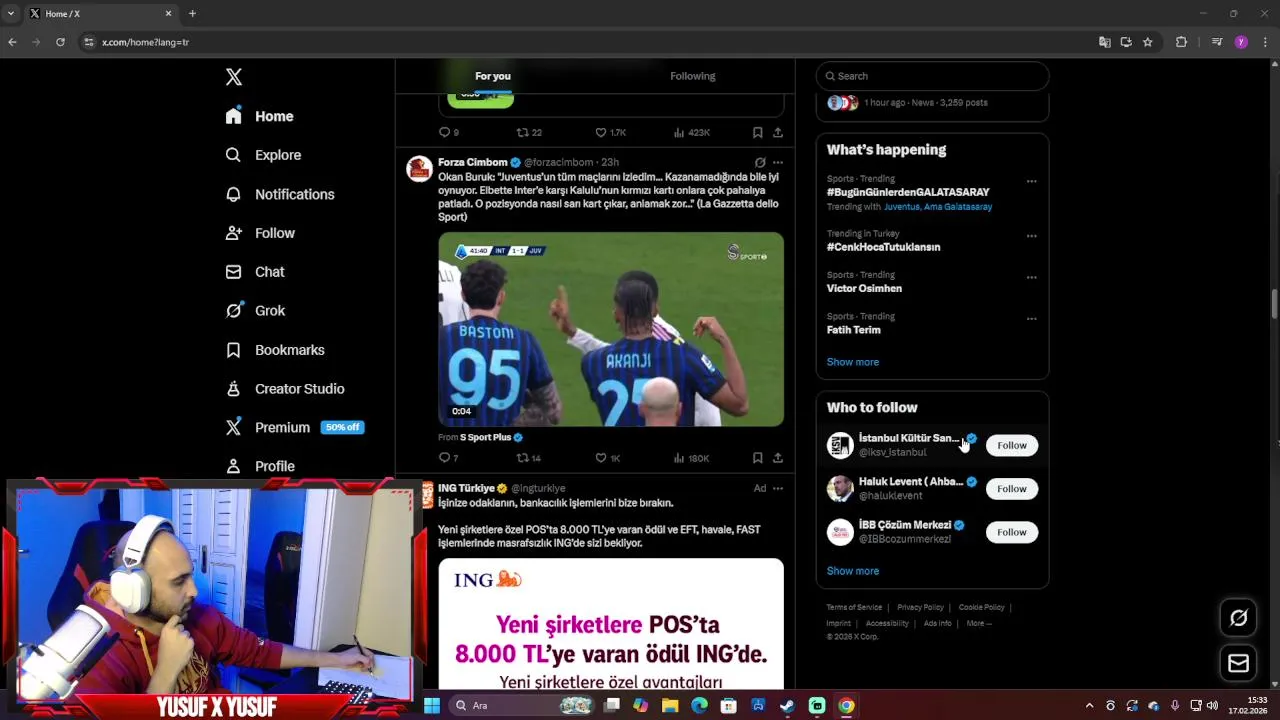View analytics of post with 180K views
Viewport: 1280px width, 720px height.
(x=692, y=458)
